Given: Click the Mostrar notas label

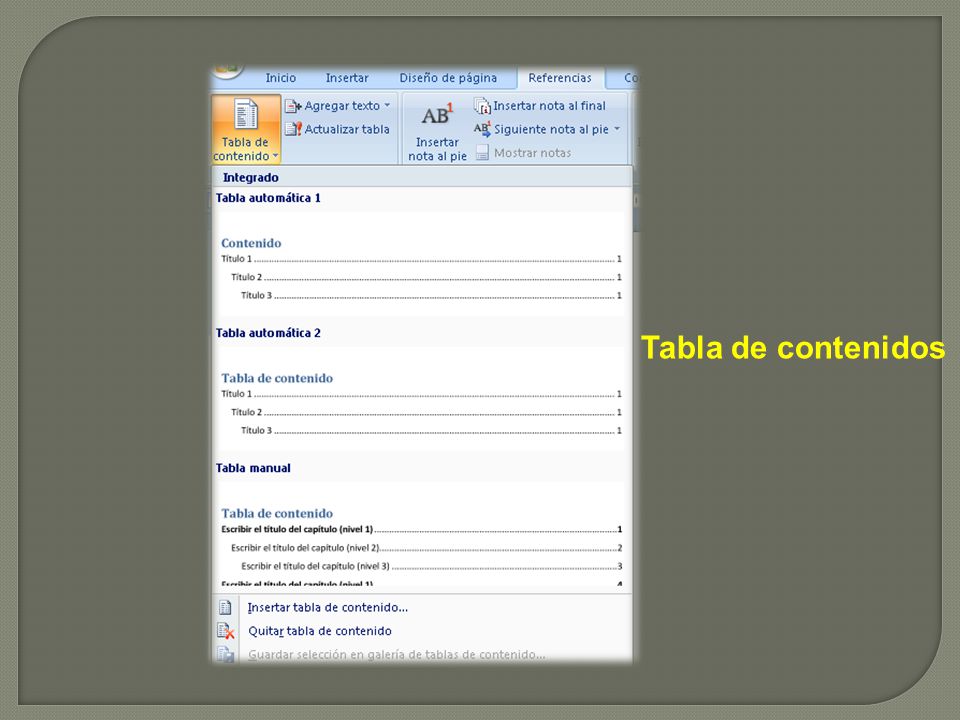Looking at the screenshot, I should 532,152.
